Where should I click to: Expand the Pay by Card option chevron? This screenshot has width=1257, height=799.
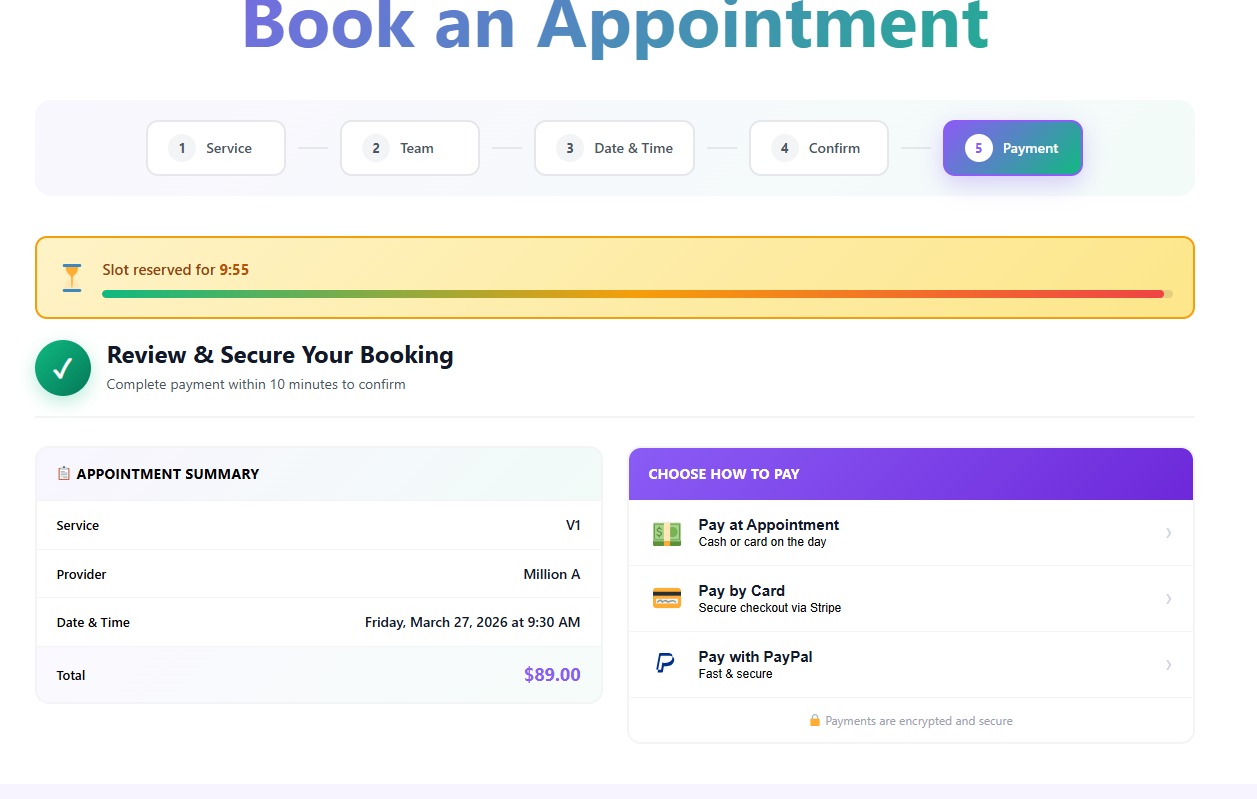(x=1168, y=598)
